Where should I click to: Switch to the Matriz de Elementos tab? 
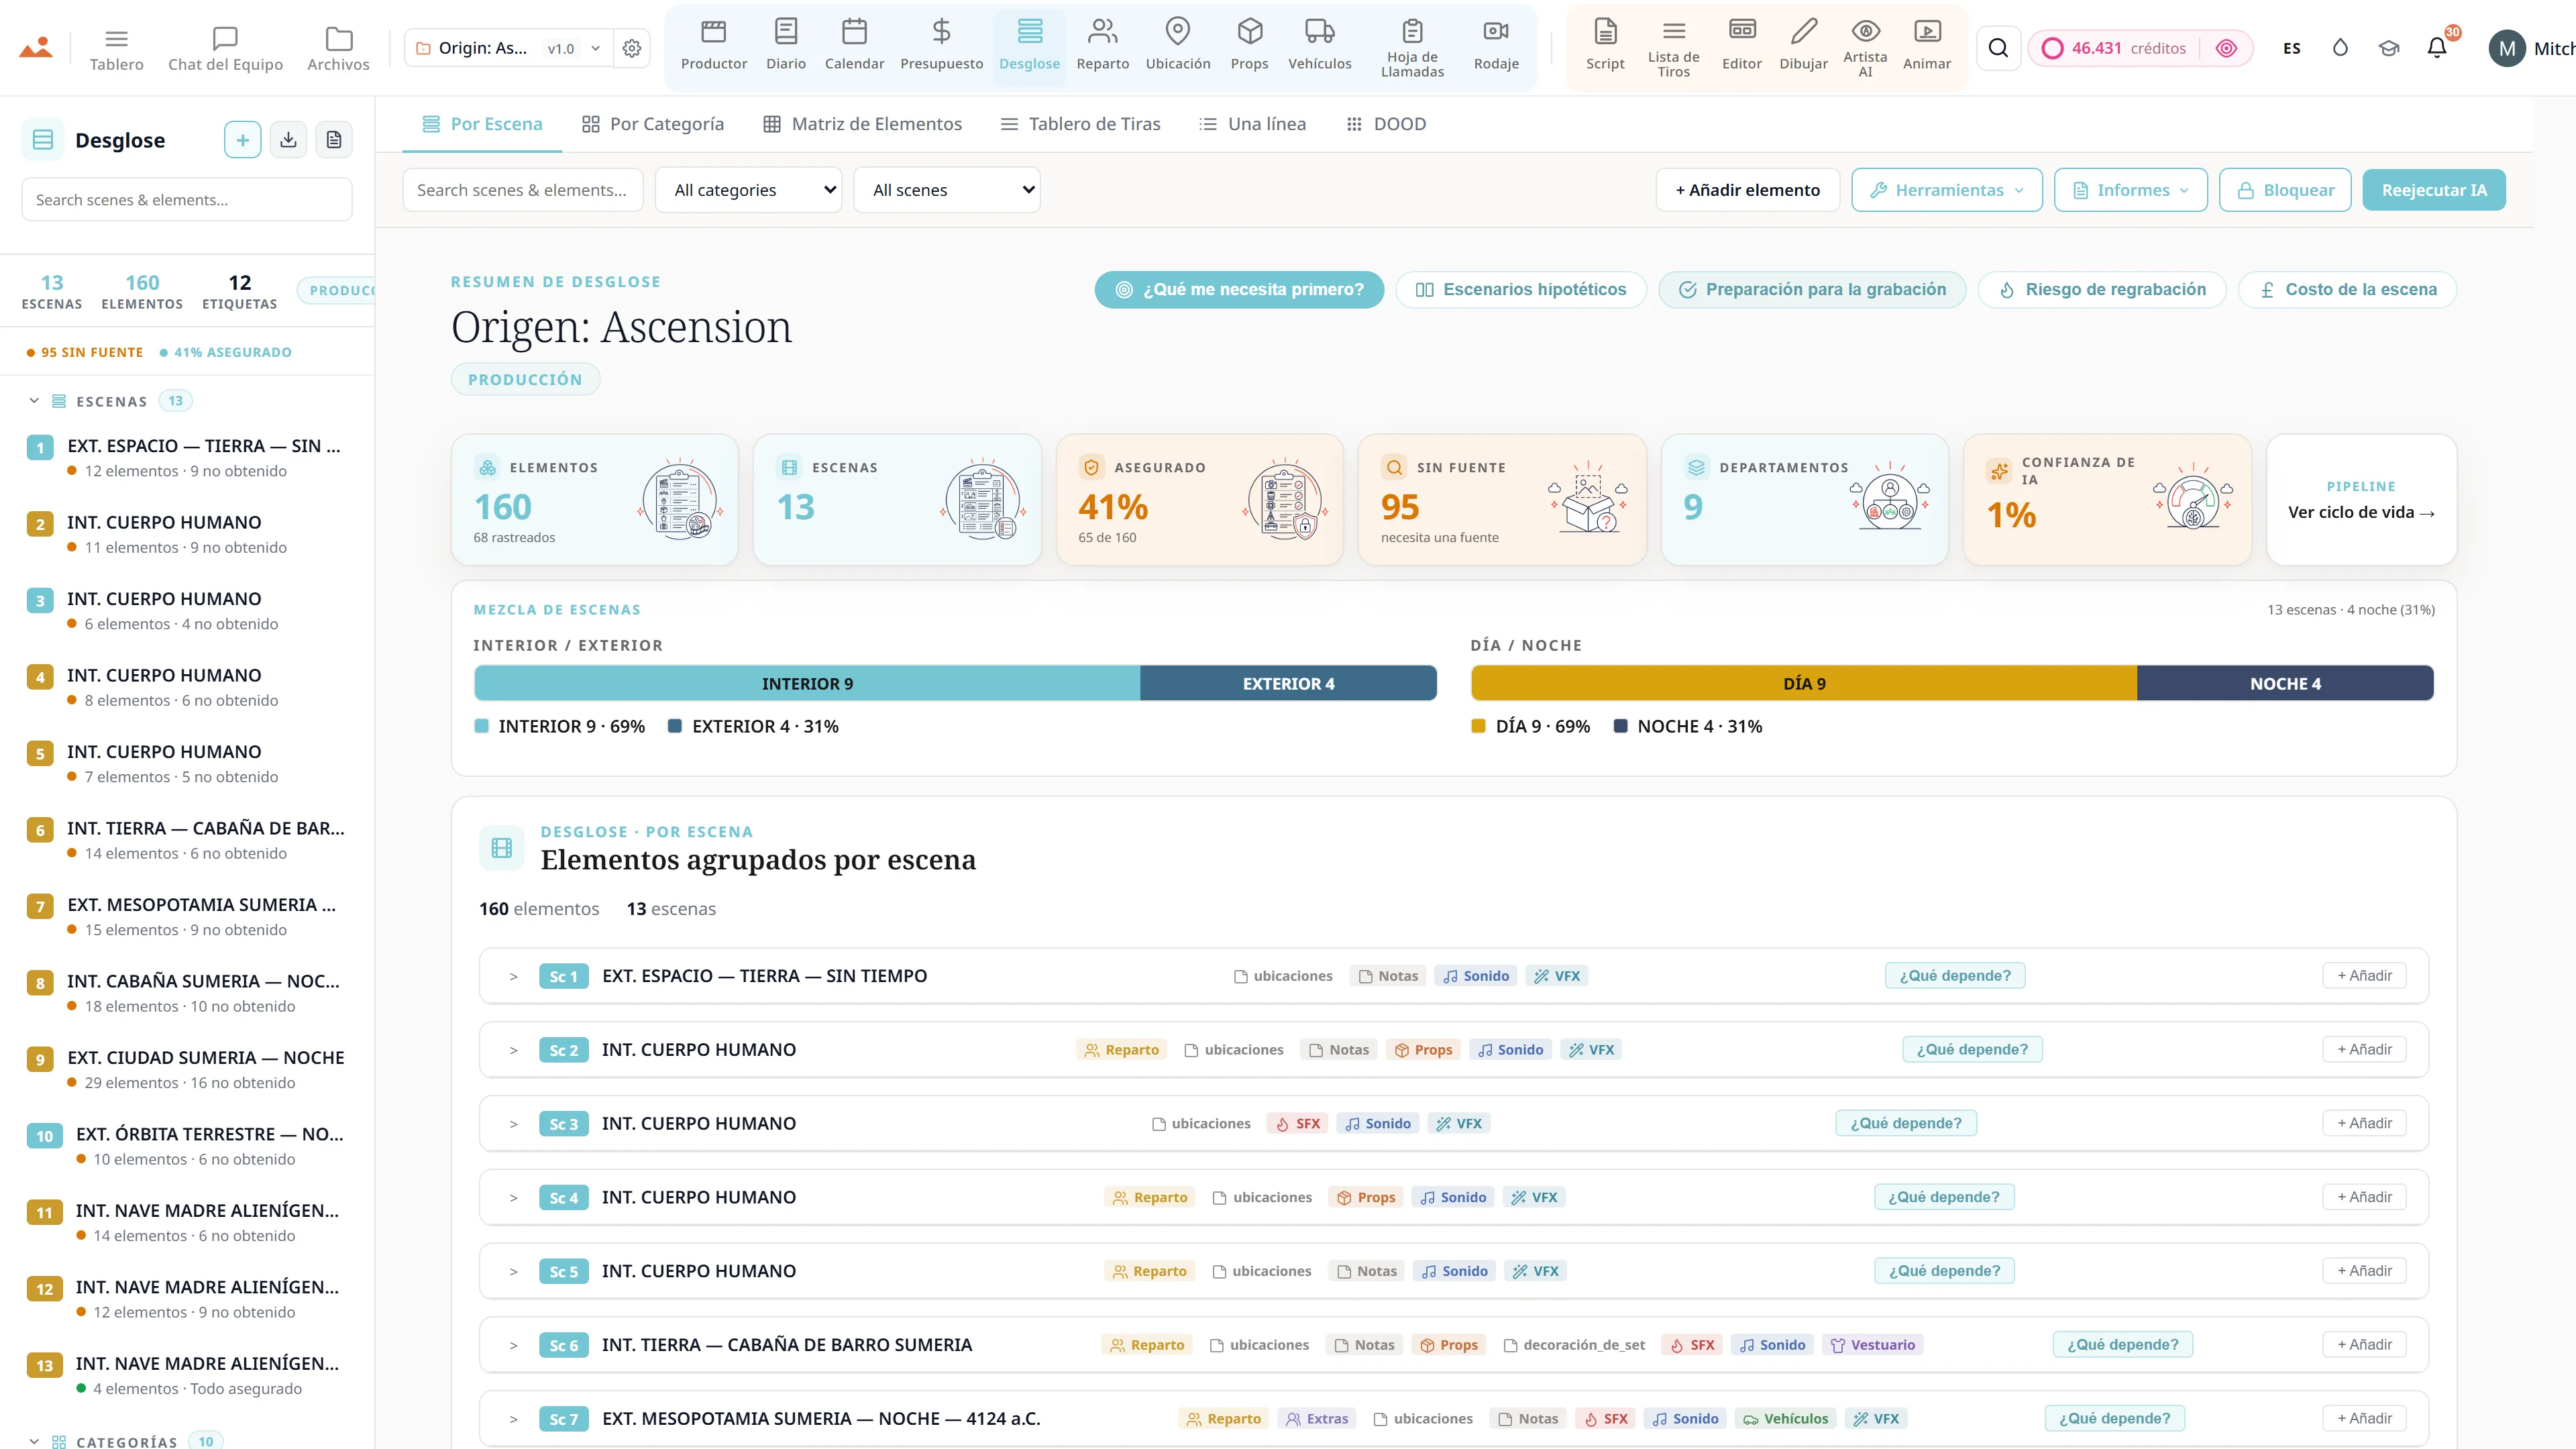[x=862, y=124]
